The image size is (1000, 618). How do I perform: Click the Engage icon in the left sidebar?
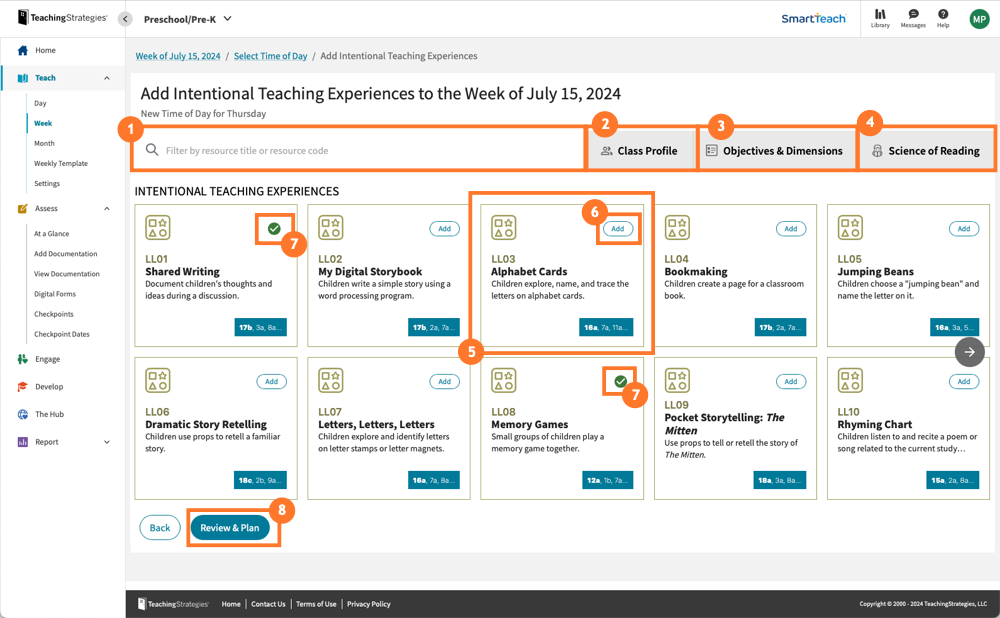[x=24, y=359]
